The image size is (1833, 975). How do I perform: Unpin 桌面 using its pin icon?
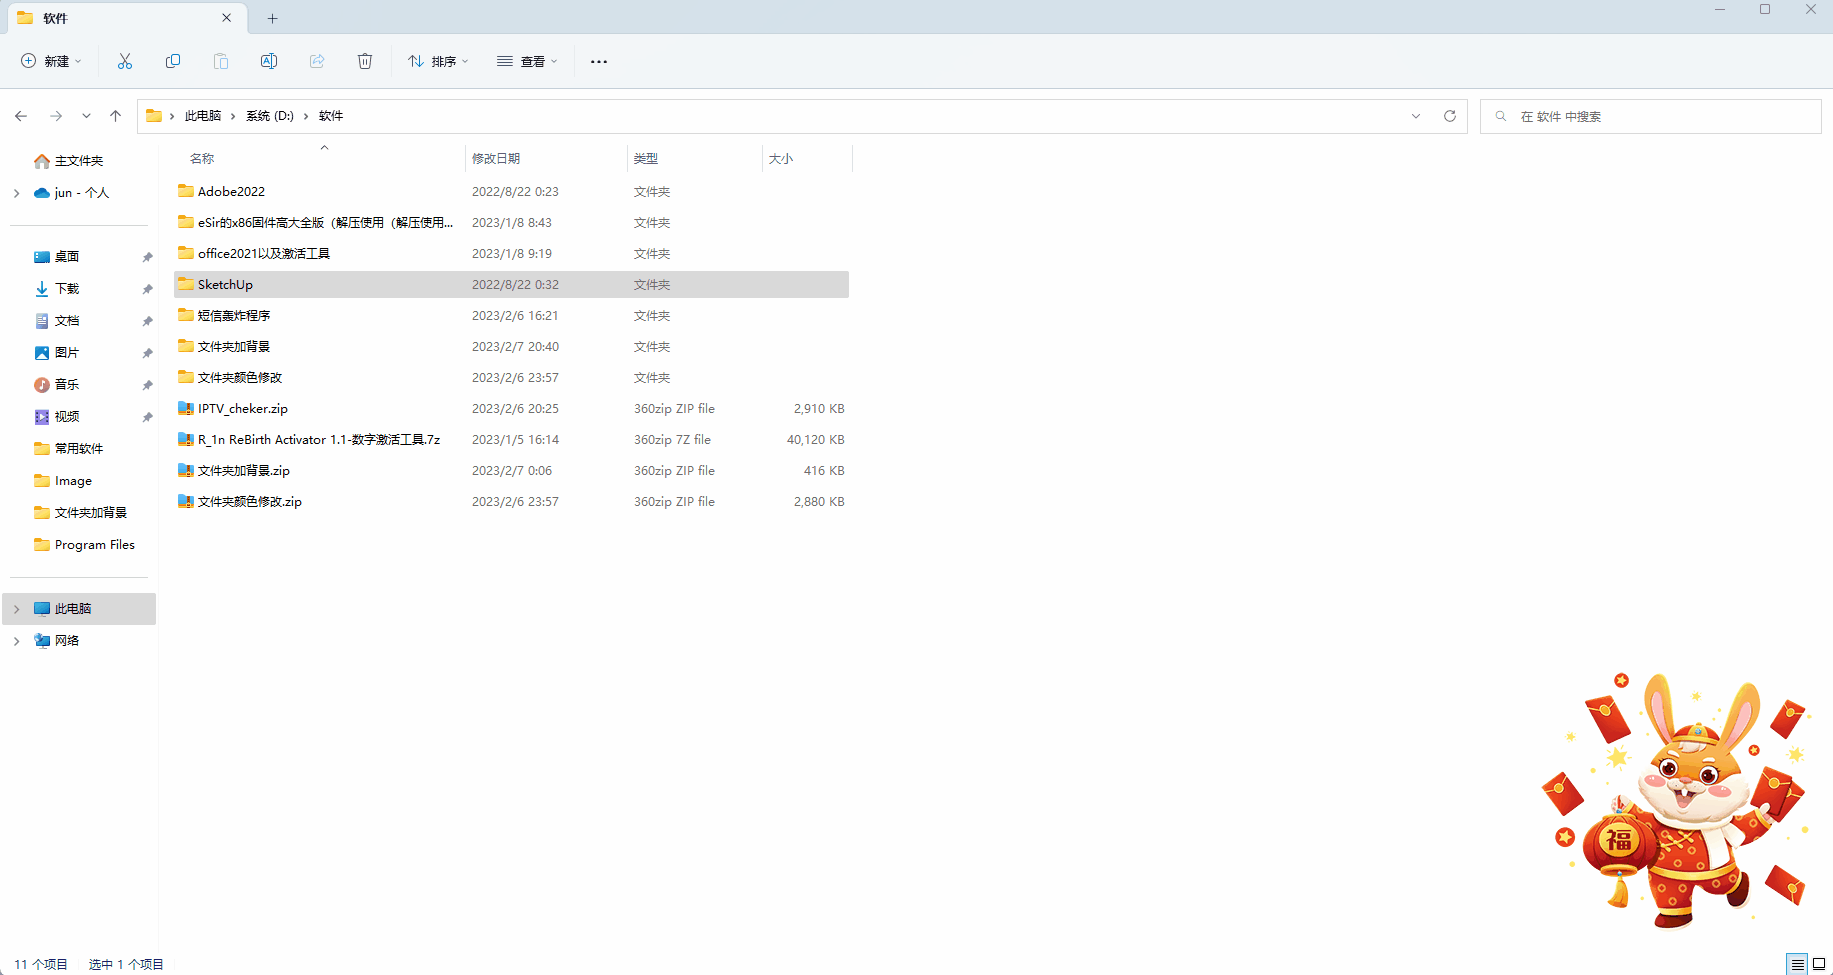147,257
